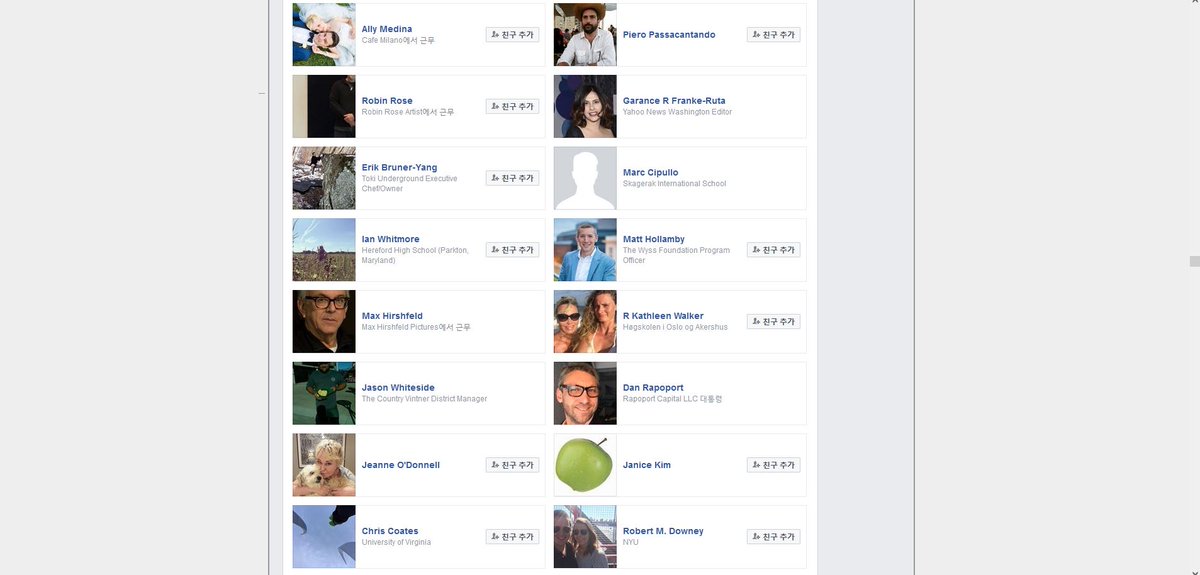Add Matt Hollamby as a friend
1200x575 pixels.
tap(773, 250)
